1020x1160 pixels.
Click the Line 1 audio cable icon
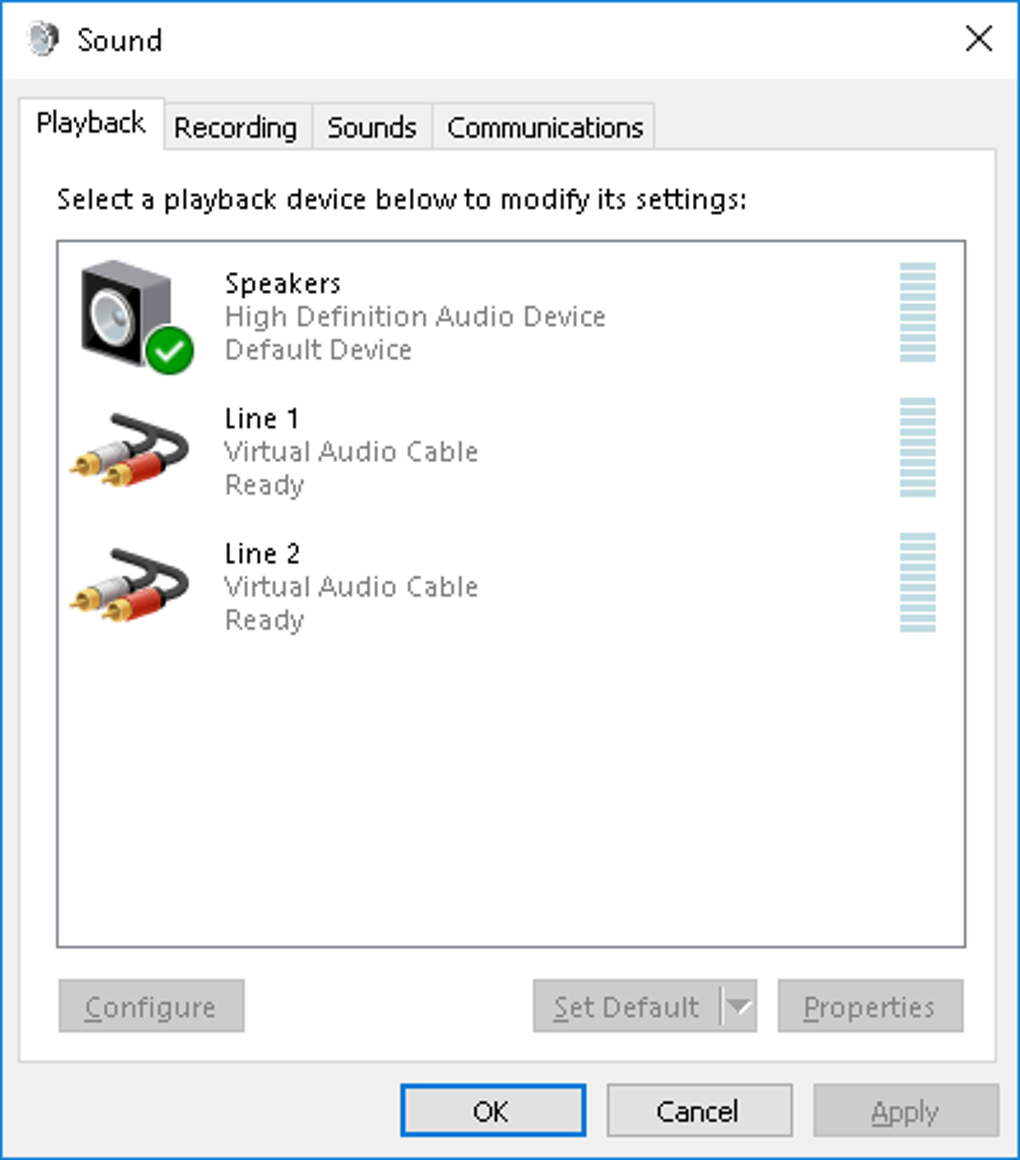coord(130,449)
